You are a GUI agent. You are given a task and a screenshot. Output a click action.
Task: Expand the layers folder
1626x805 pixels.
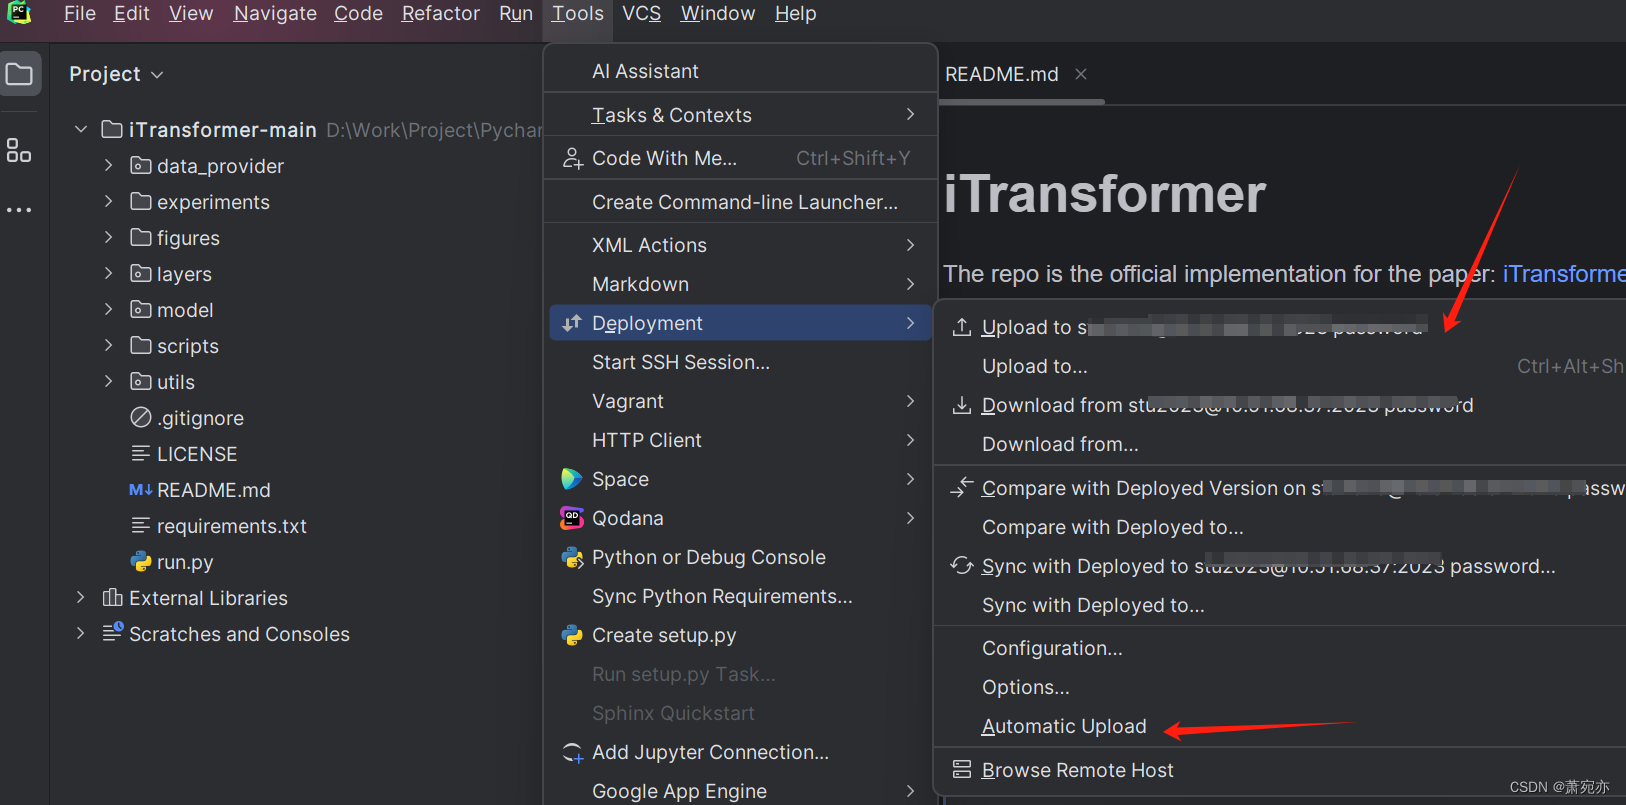pos(109,273)
